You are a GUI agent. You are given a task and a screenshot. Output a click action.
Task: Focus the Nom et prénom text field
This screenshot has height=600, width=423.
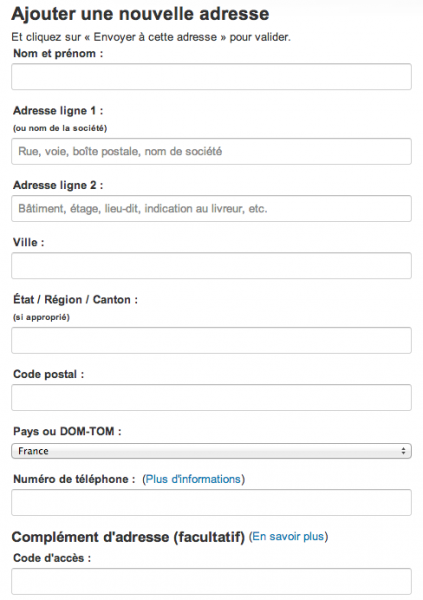click(x=211, y=77)
